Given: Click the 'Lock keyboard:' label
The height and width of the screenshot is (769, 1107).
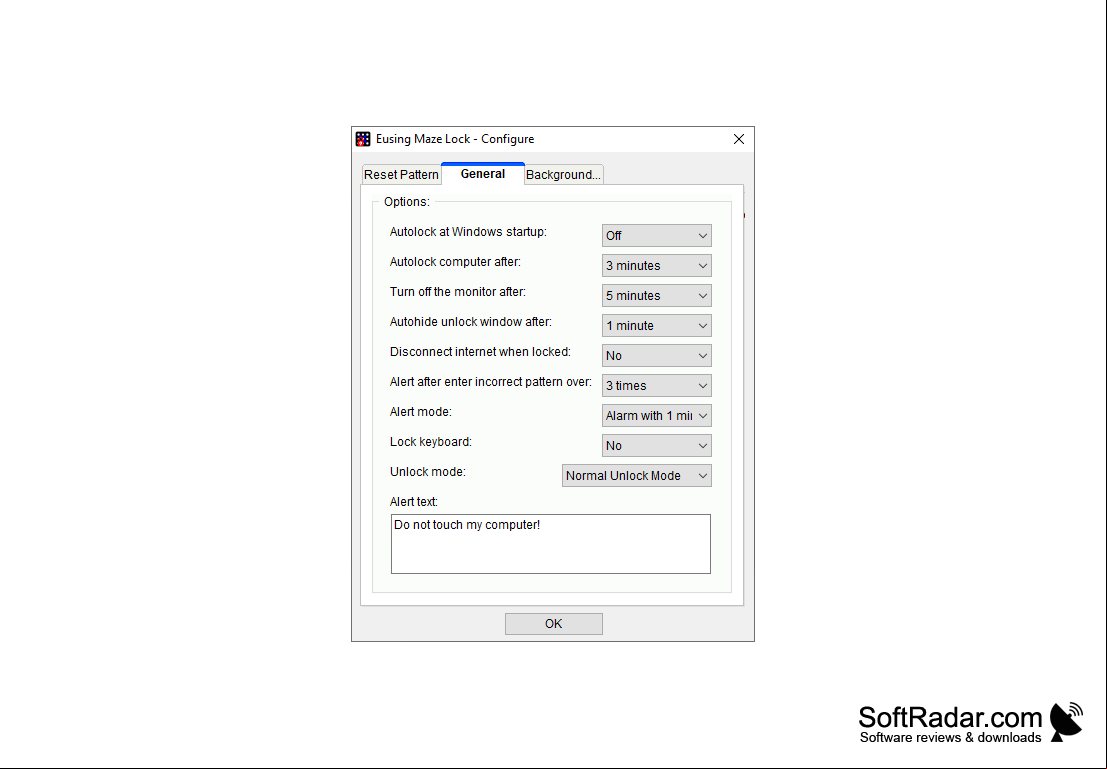Looking at the screenshot, I should tap(431, 442).
